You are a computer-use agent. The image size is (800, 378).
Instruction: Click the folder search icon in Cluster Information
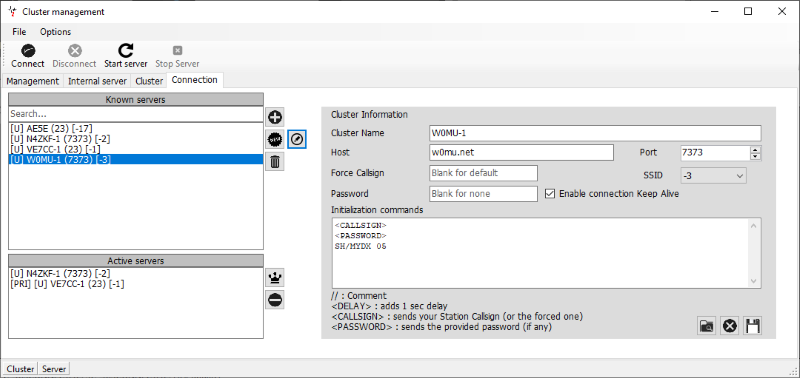707,326
